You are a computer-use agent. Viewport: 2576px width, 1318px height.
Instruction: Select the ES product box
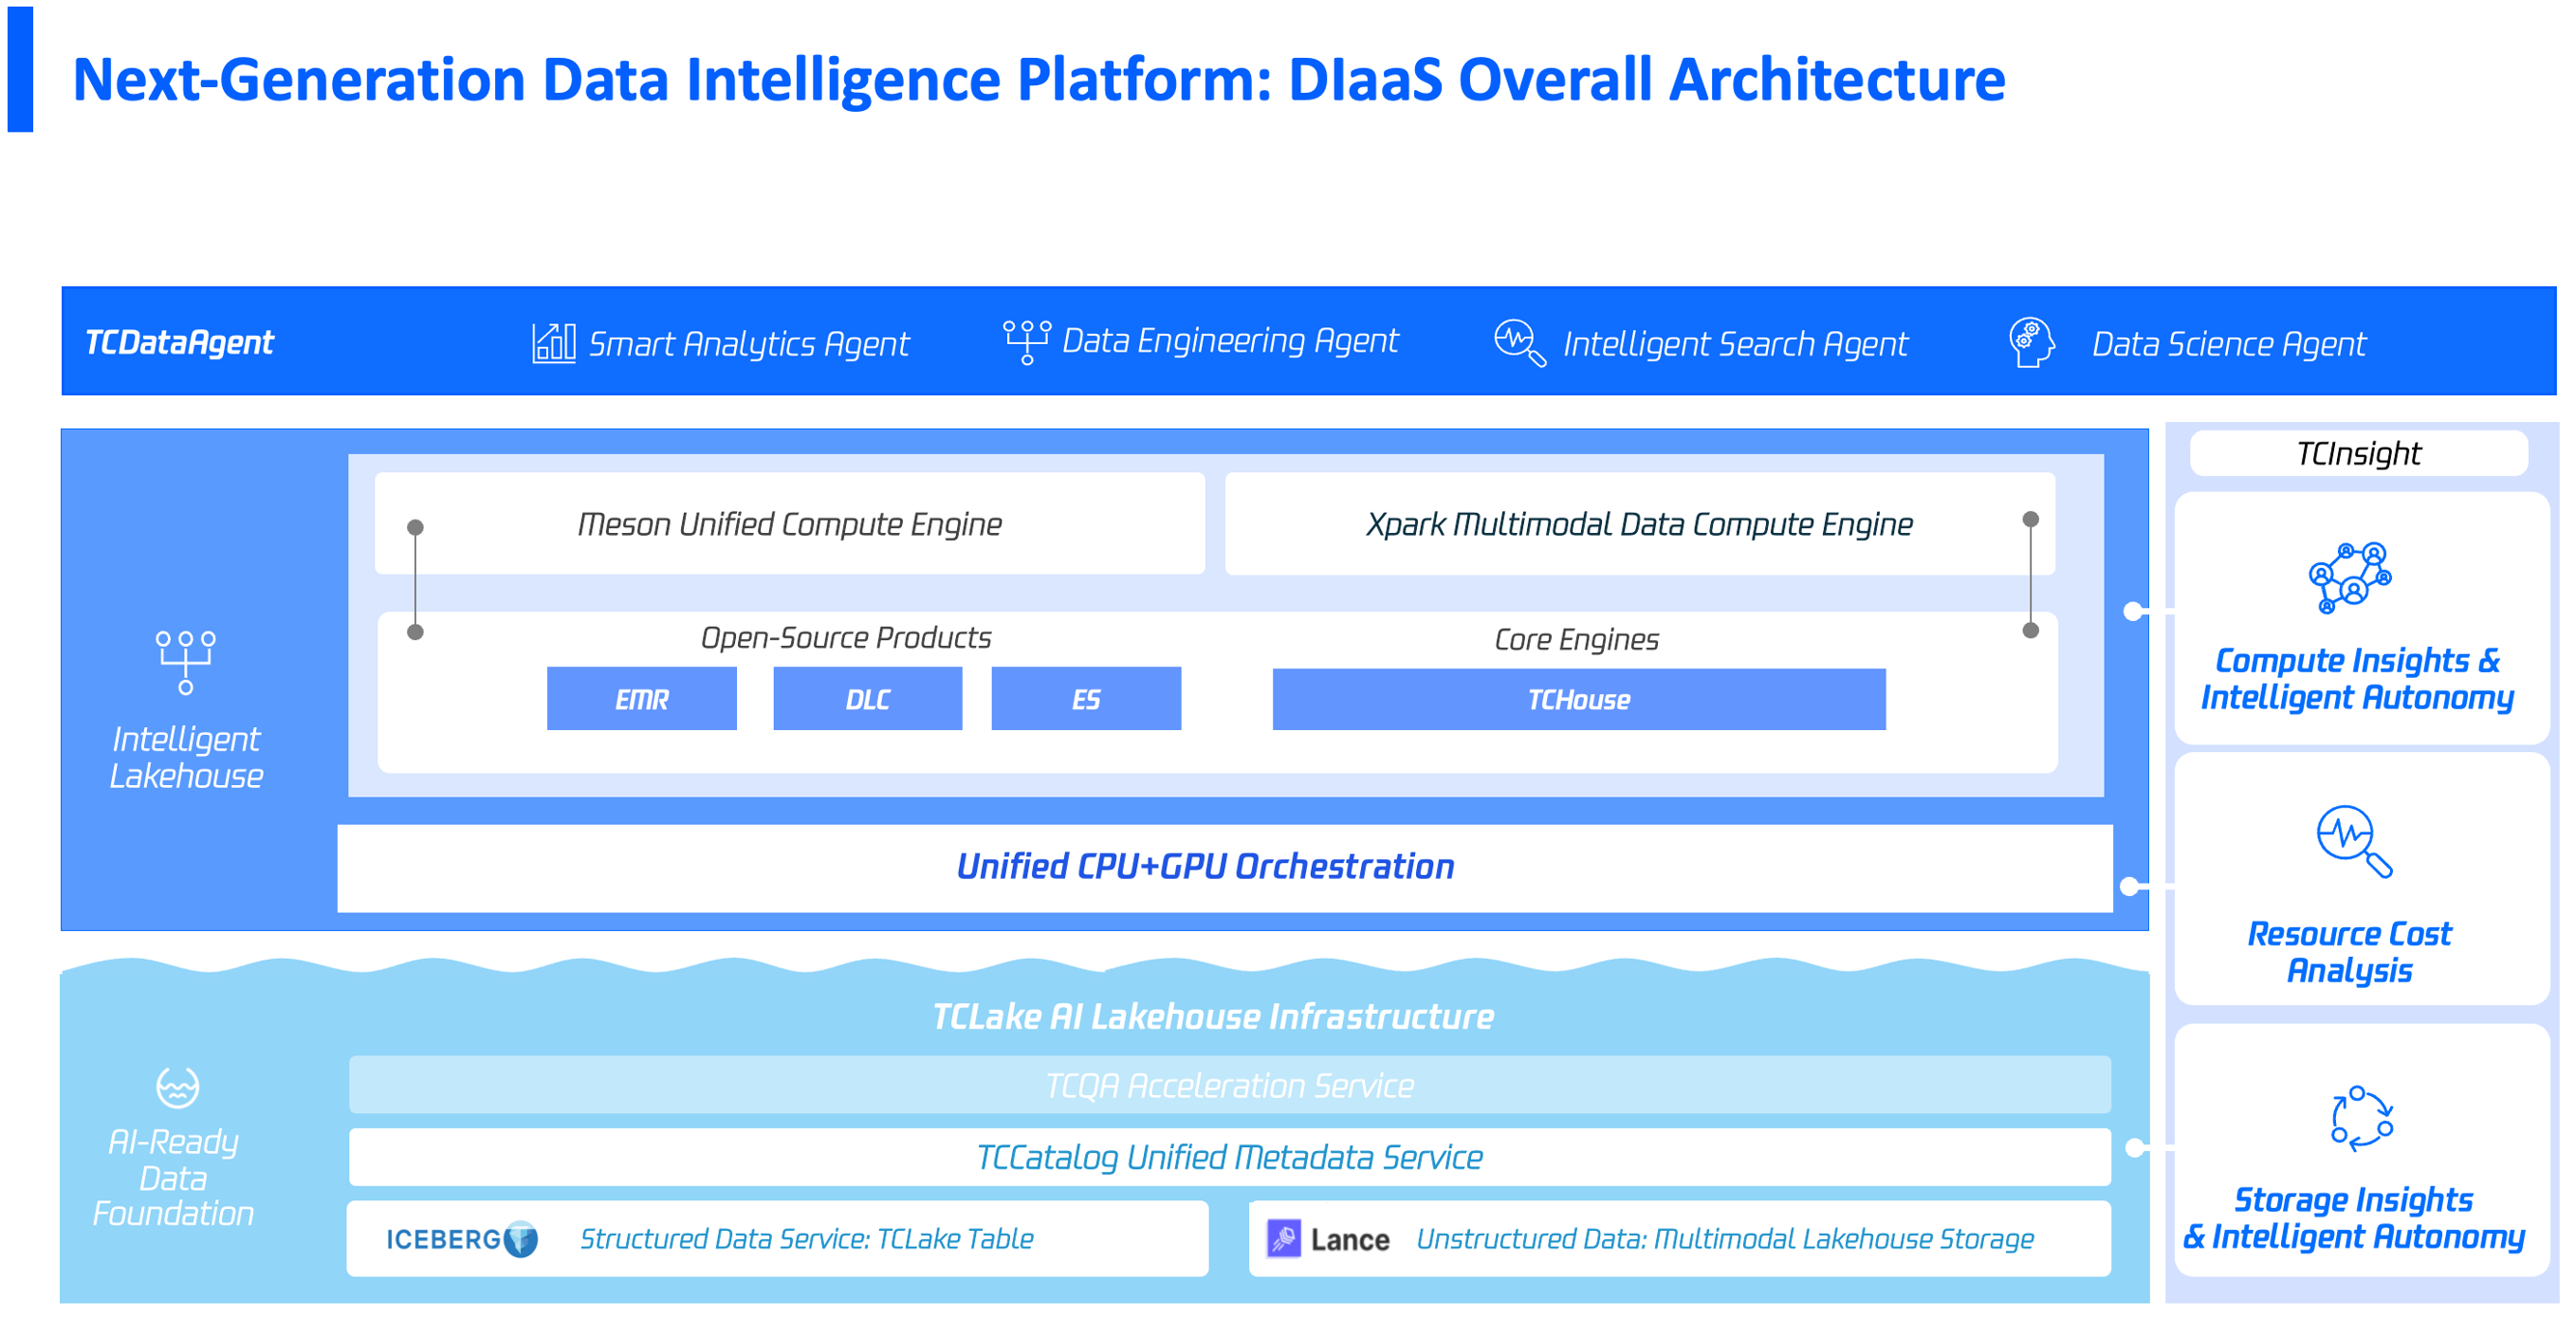pyautogui.click(x=1086, y=699)
